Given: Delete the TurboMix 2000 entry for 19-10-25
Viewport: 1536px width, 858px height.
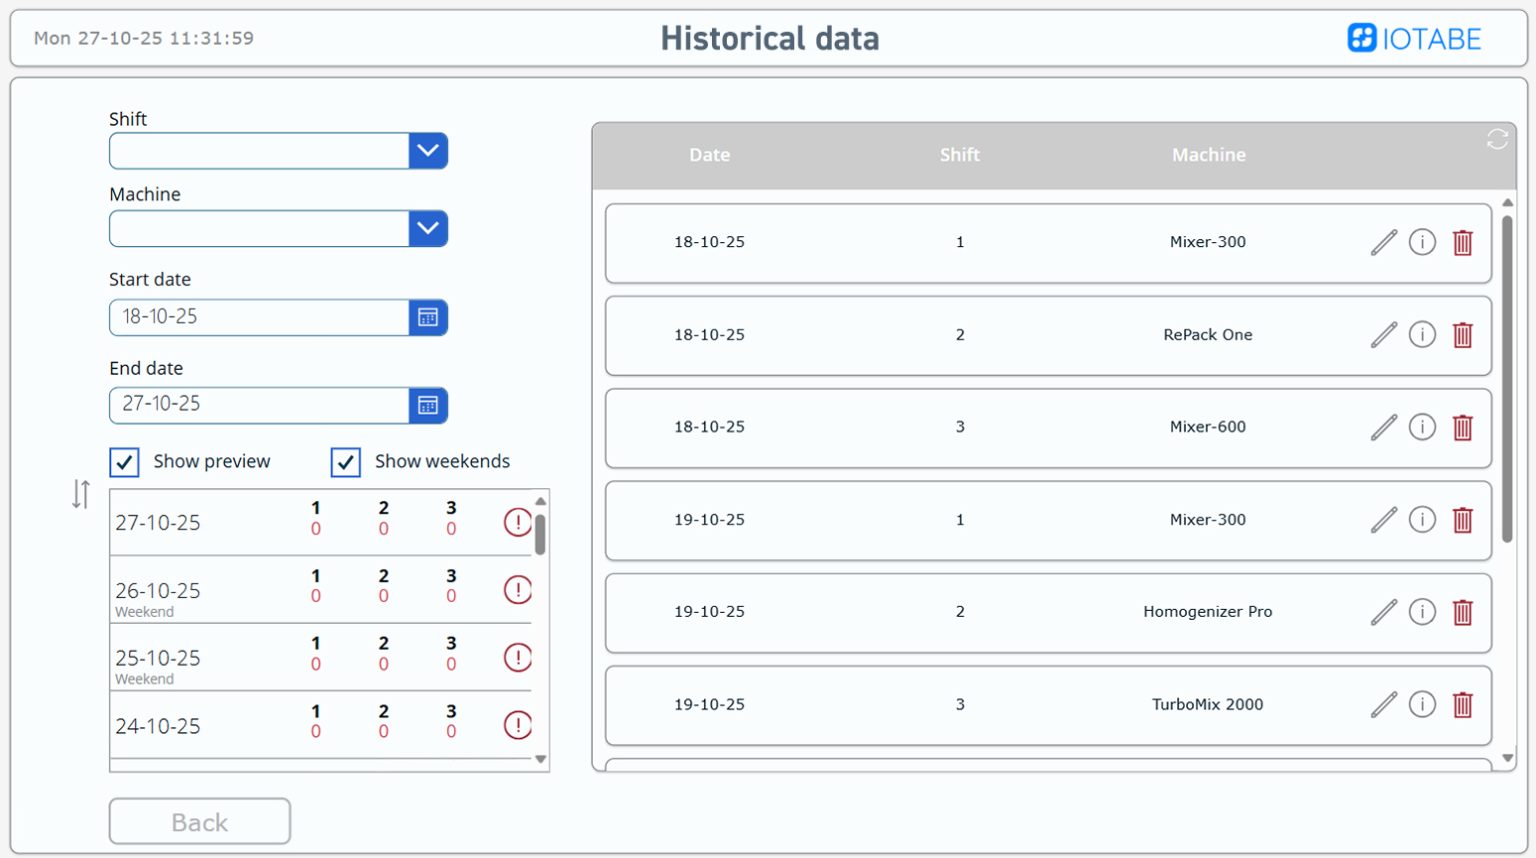Looking at the screenshot, I should (1462, 705).
